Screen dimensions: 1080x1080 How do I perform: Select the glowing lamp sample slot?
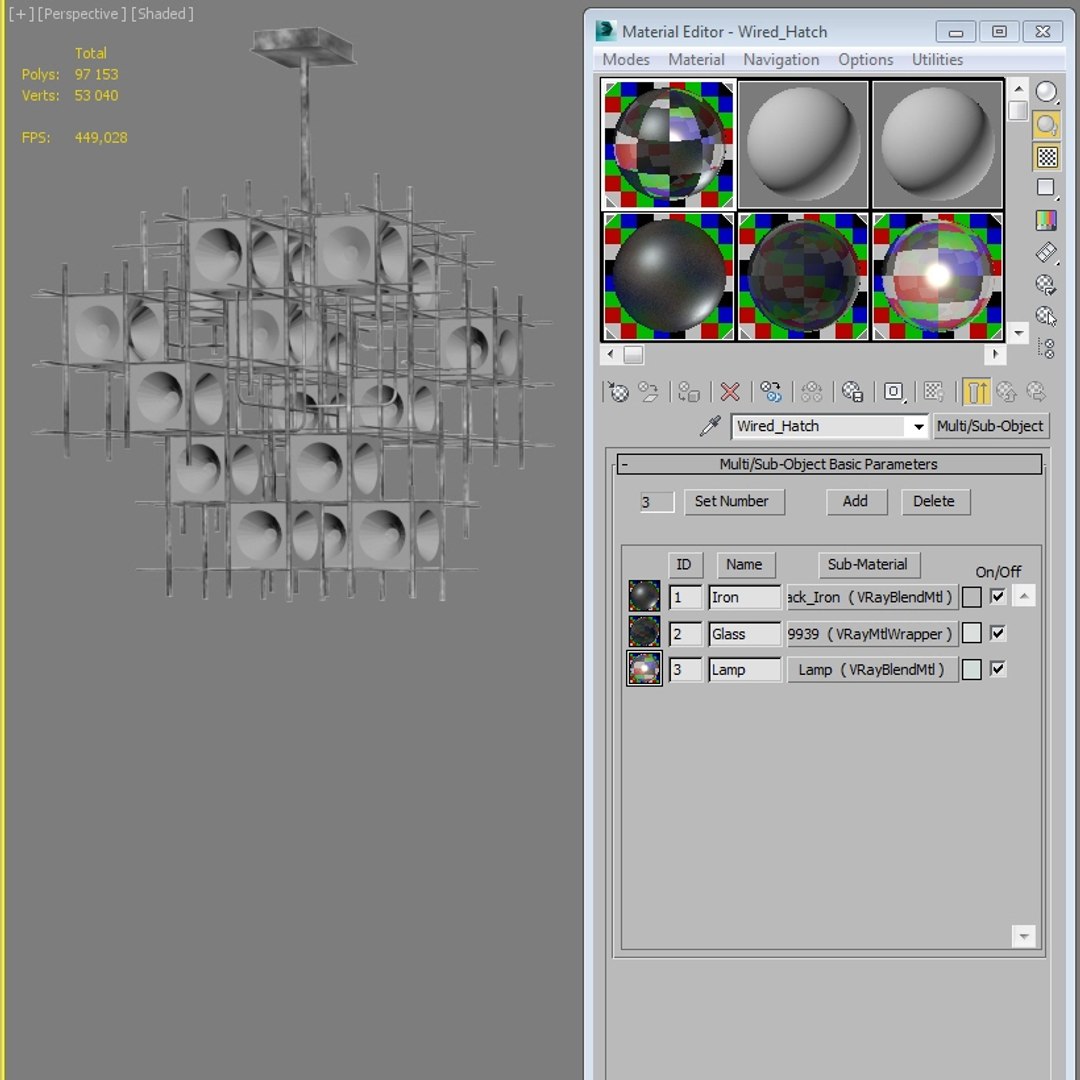pos(937,276)
